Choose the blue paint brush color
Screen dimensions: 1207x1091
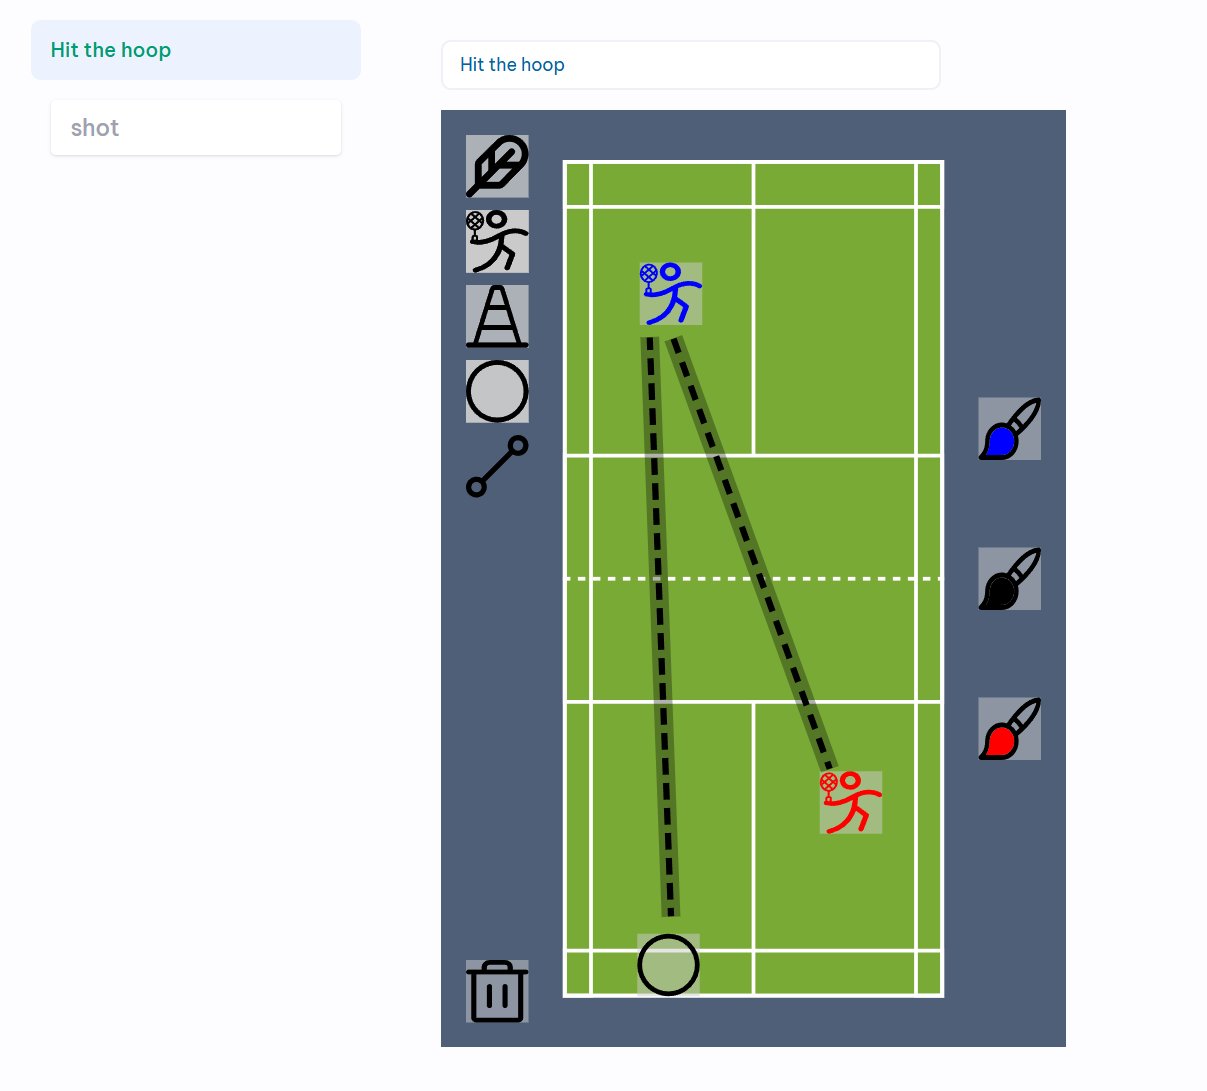click(x=1009, y=429)
